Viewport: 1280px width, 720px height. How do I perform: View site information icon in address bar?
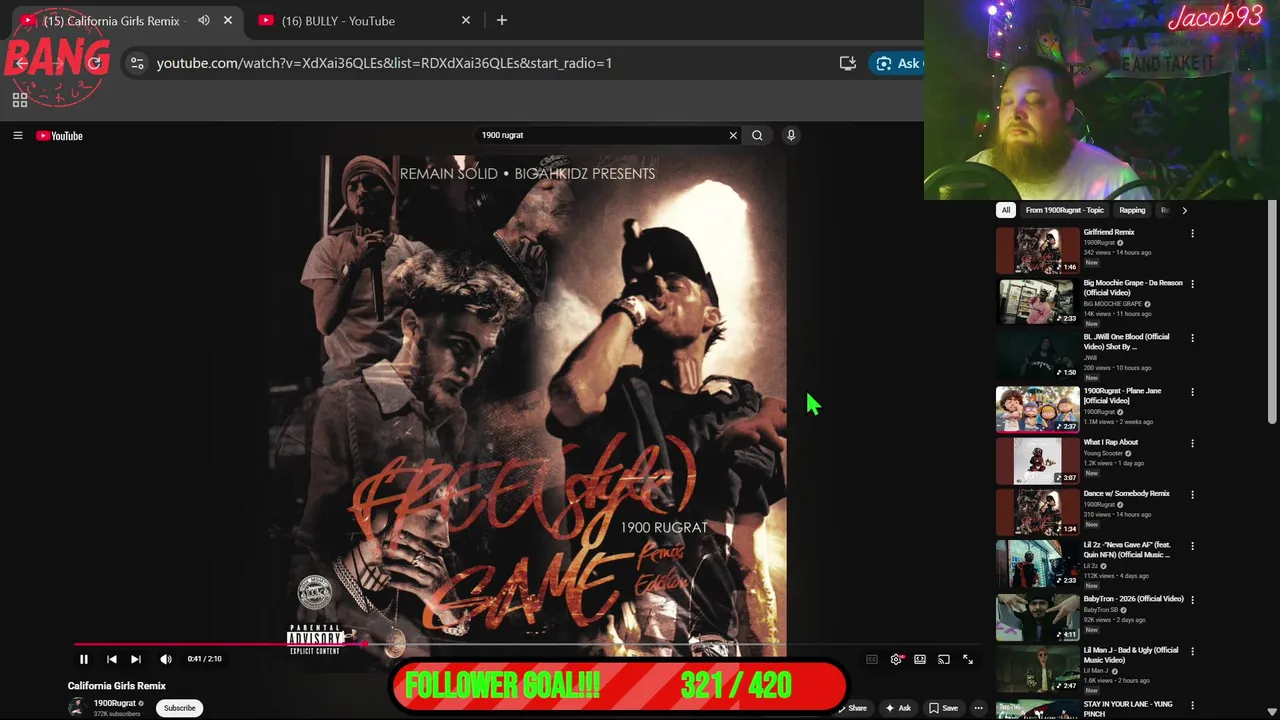point(138,63)
